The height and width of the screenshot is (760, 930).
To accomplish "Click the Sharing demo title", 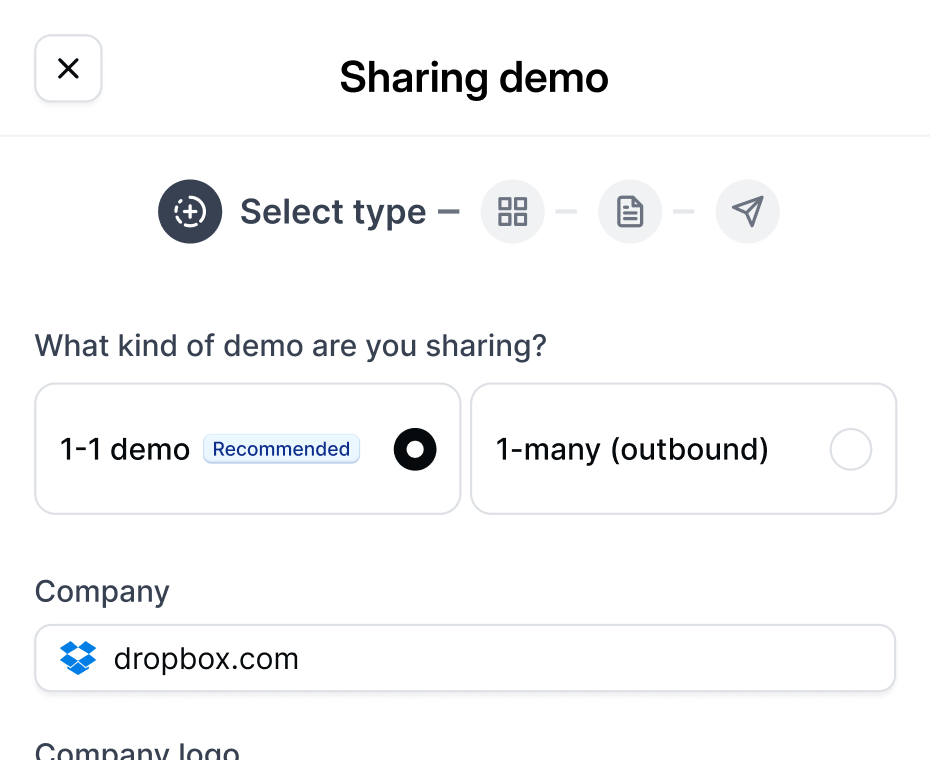I will click(474, 77).
